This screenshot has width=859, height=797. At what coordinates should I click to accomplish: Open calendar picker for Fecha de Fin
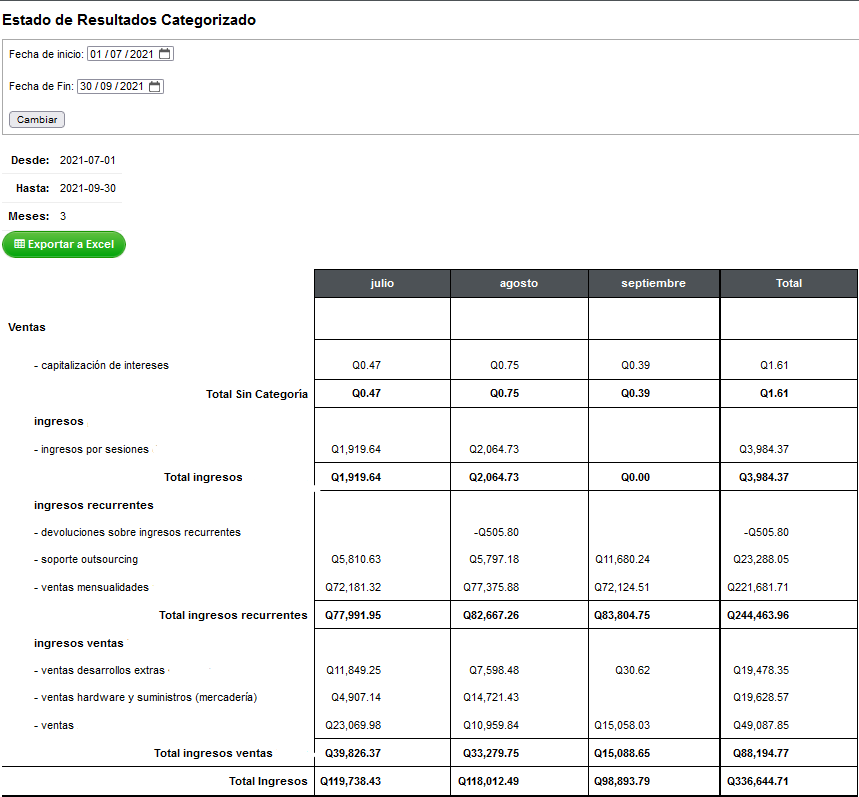click(155, 87)
